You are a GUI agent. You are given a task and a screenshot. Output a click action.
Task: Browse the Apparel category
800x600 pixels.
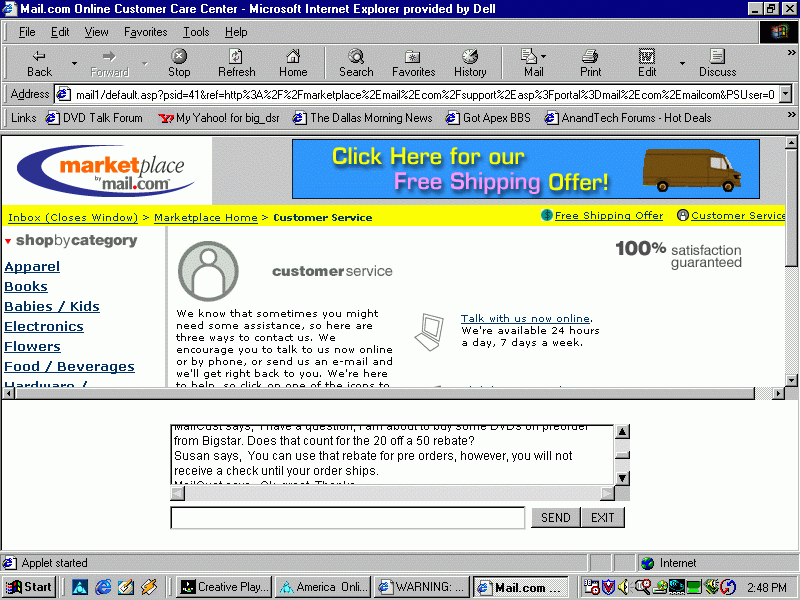click(32, 267)
